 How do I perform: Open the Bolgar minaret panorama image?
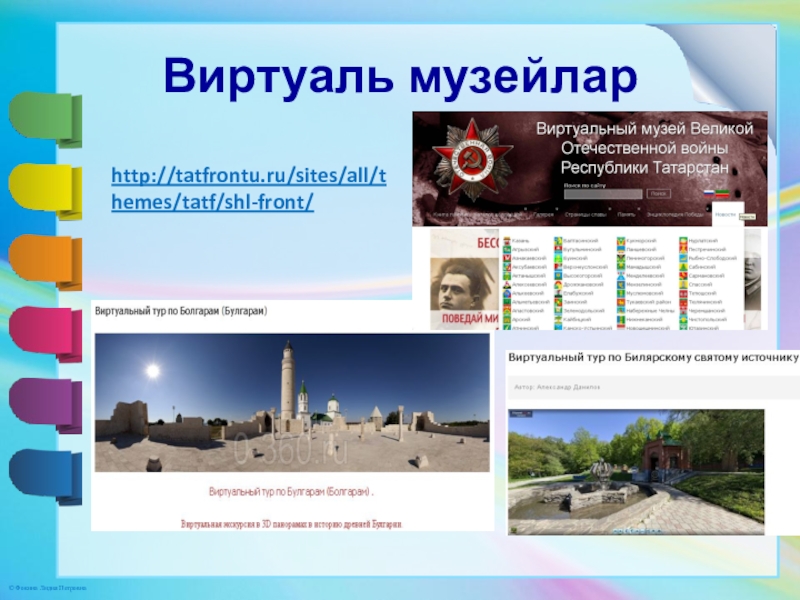point(292,403)
